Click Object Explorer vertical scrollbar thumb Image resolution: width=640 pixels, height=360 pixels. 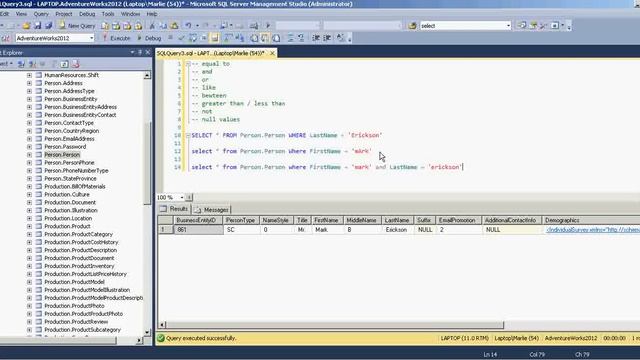click(x=147, y=163)
